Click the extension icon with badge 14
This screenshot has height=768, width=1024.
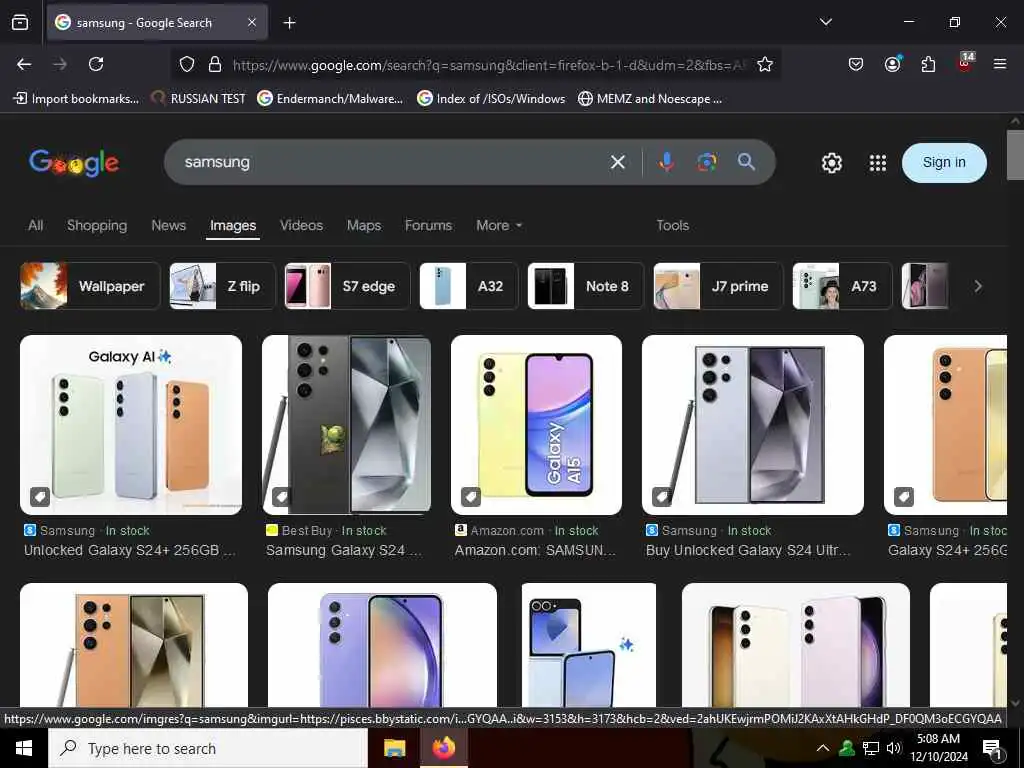965,63
